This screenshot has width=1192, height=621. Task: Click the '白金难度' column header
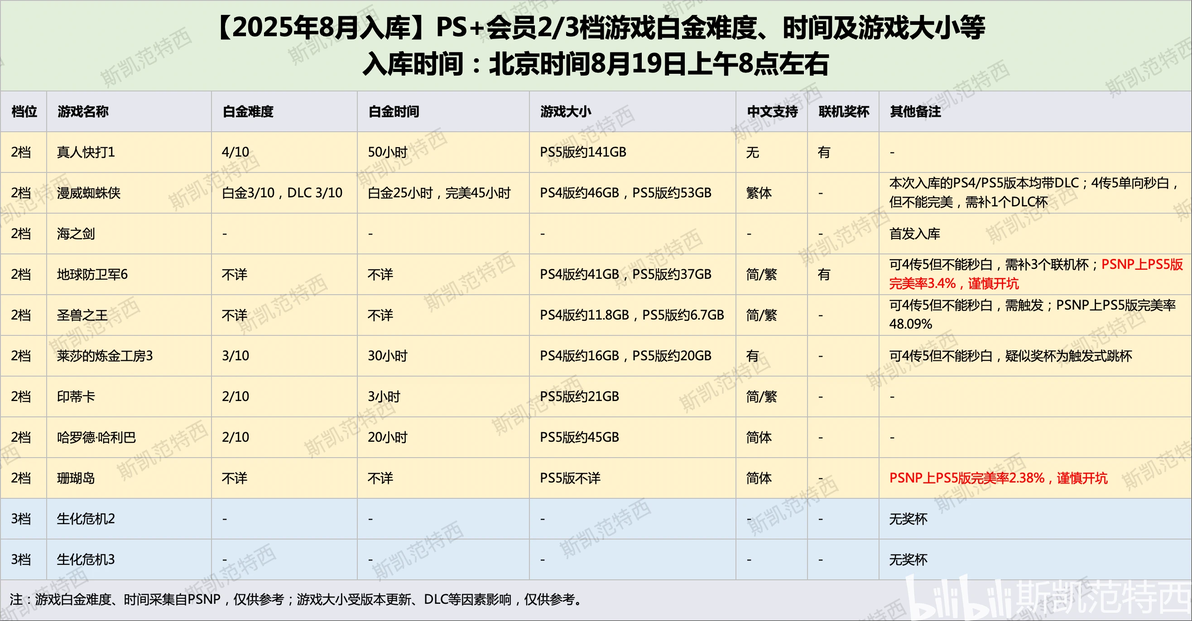tap(248, 112)
